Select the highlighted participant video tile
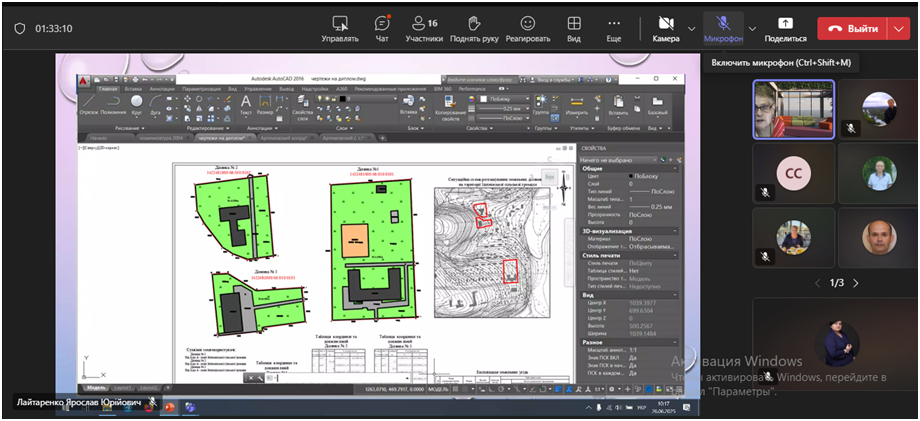The height and width of the screenshot is (421, 920). tap(793, 108)
